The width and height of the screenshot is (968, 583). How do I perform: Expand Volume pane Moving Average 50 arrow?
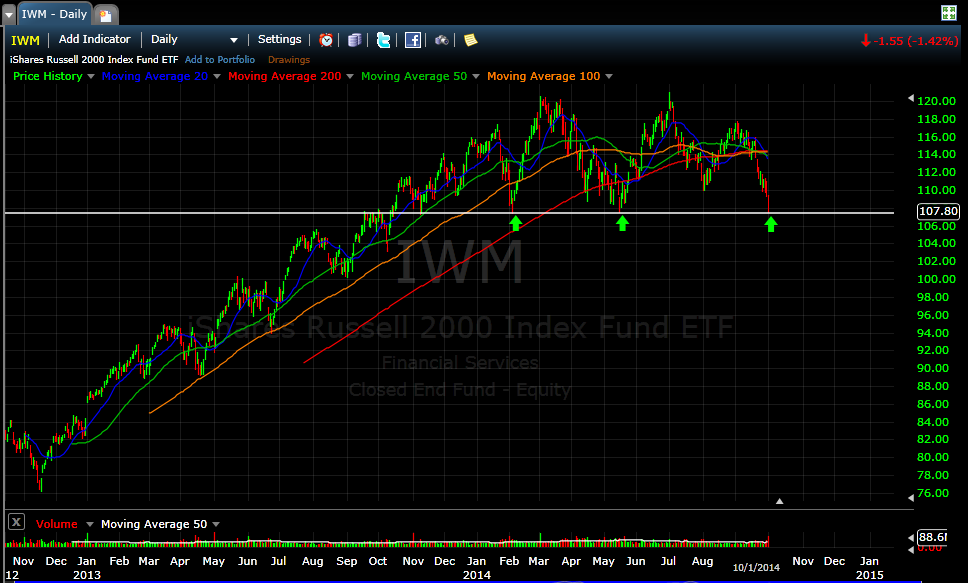click(x=216, y=524)
